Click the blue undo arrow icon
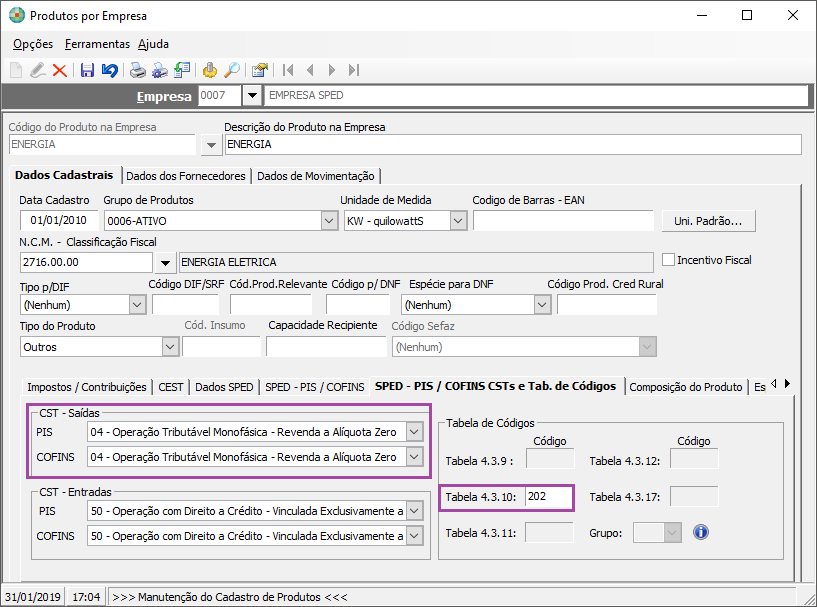817x607 pixels. pyautogui.click(x=109, y=70)
